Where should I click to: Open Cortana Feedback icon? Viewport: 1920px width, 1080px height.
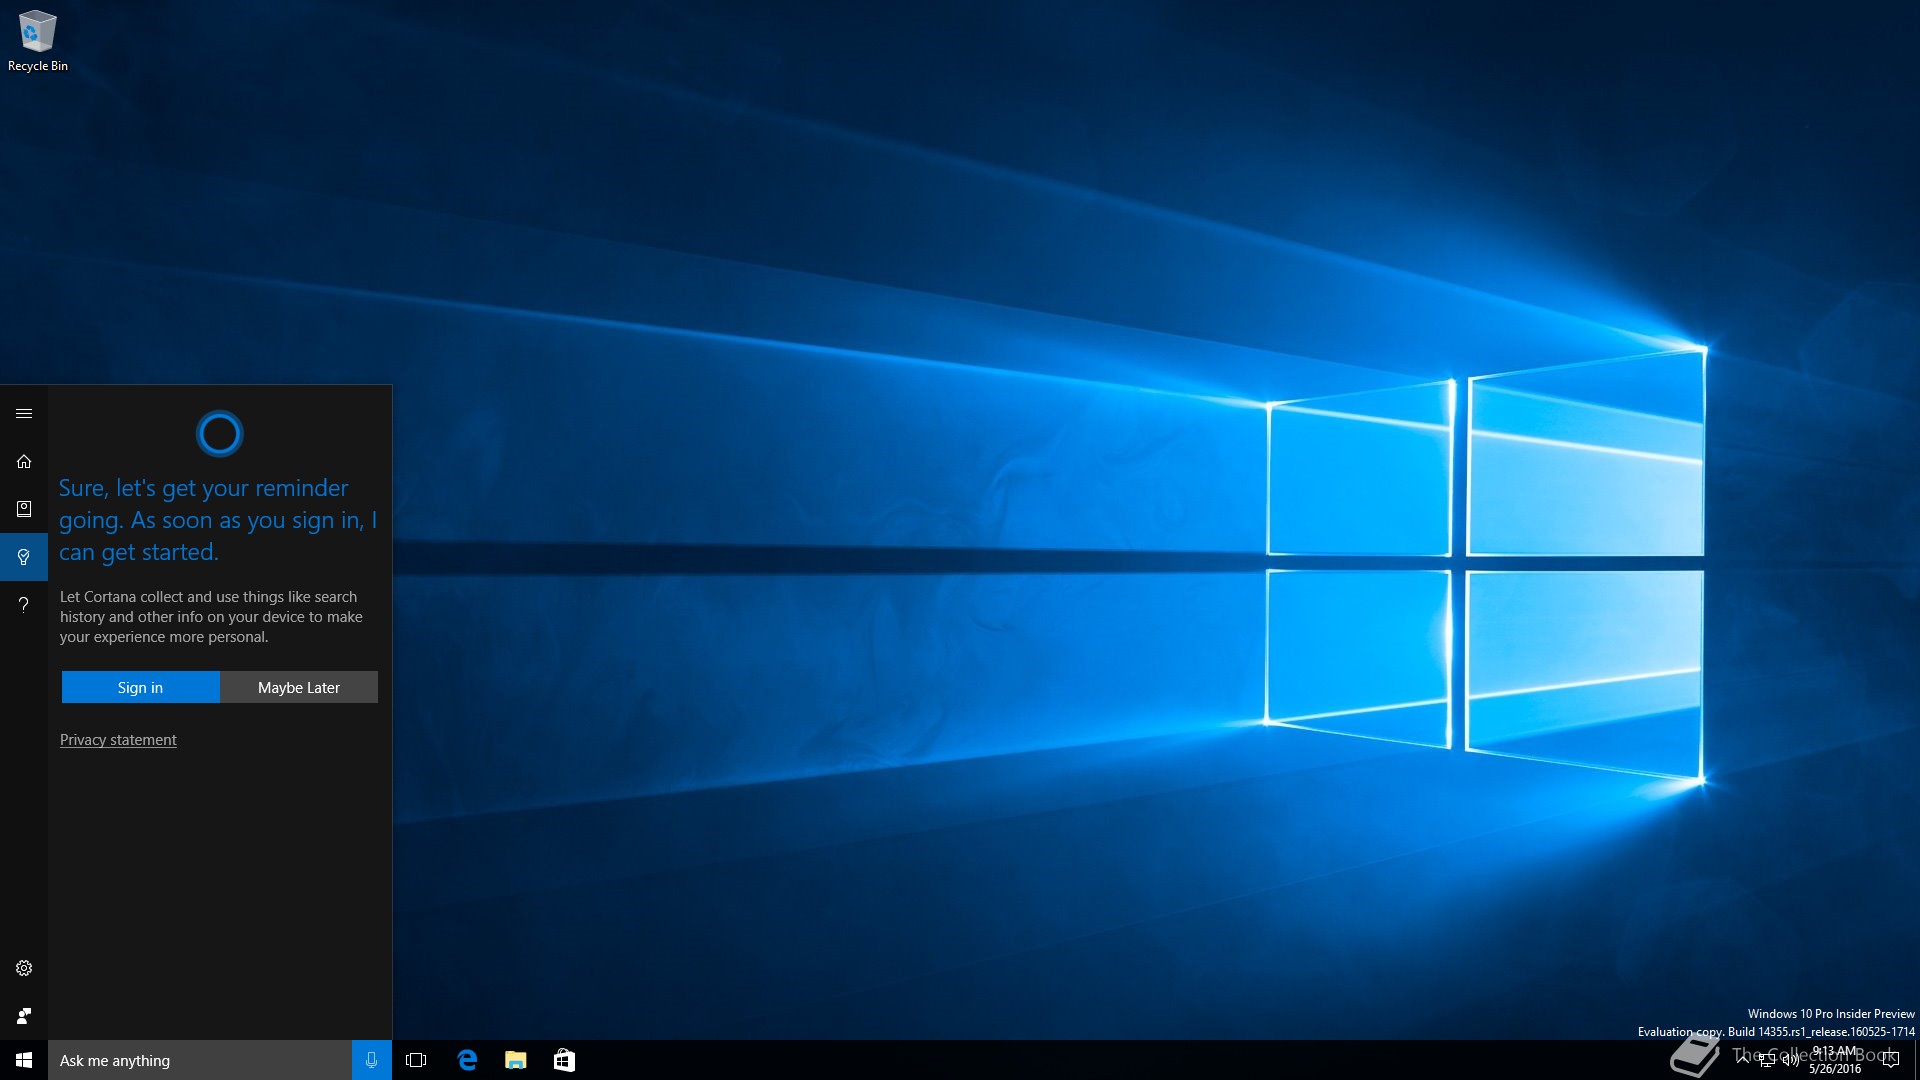pos(24,1016)
